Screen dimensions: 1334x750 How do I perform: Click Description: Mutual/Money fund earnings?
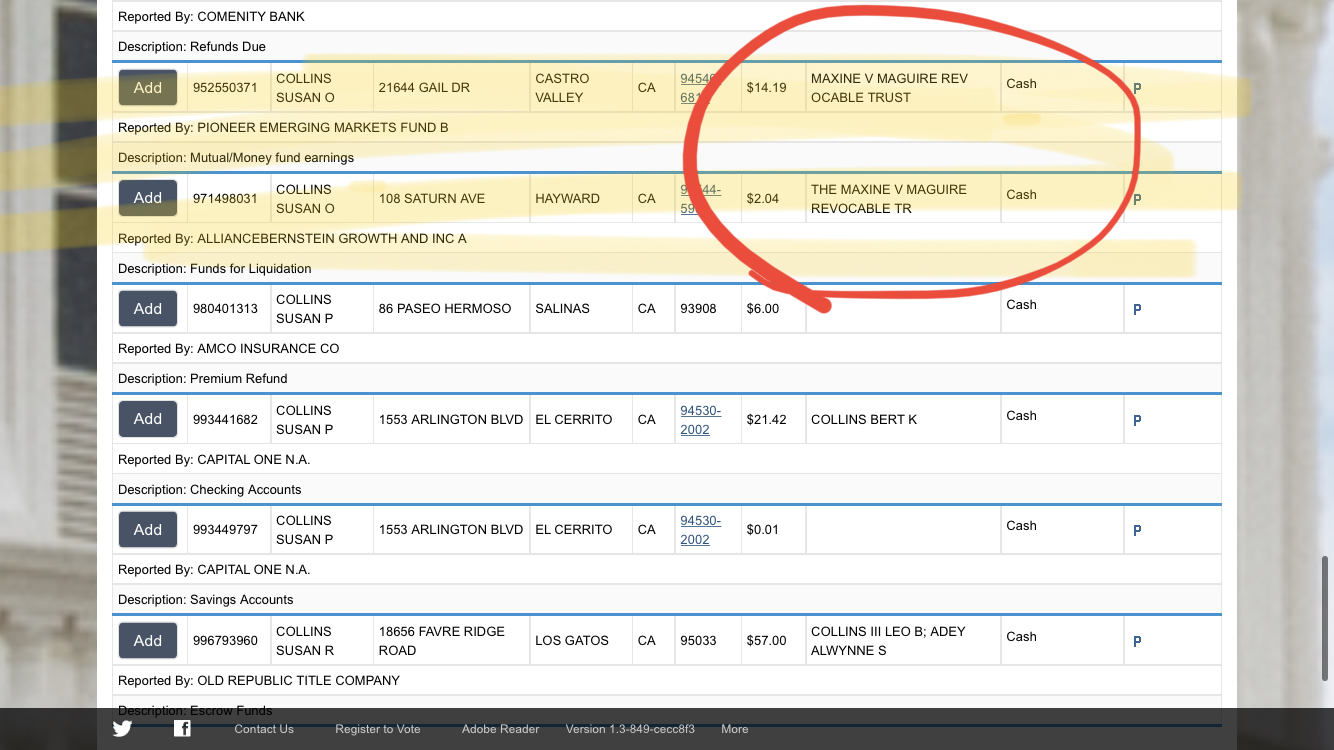667,158
